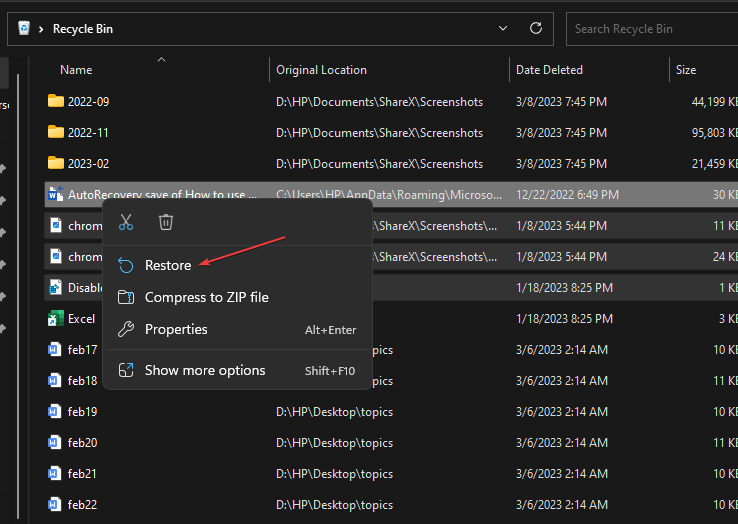738x524 pixels.
Task: Select the feb22 file in list
Action: click(82, 505)
